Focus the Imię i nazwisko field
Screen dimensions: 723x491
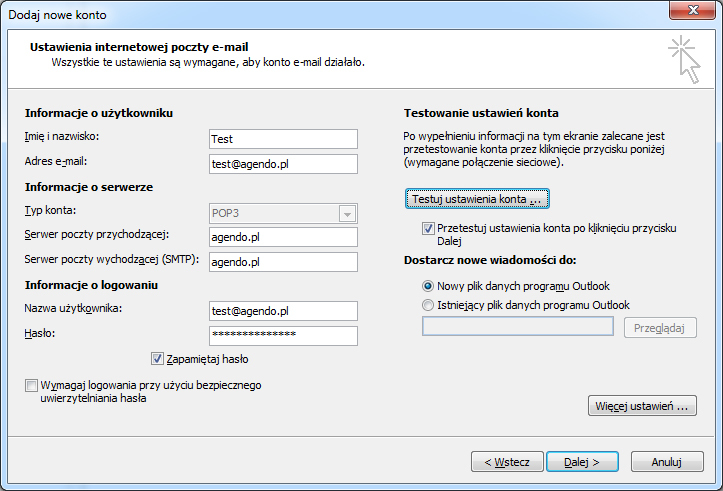pos(283,139)
